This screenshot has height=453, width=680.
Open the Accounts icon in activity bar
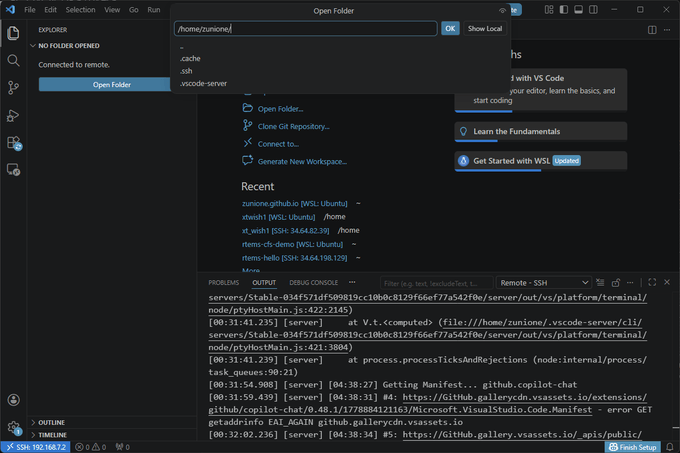13,400
